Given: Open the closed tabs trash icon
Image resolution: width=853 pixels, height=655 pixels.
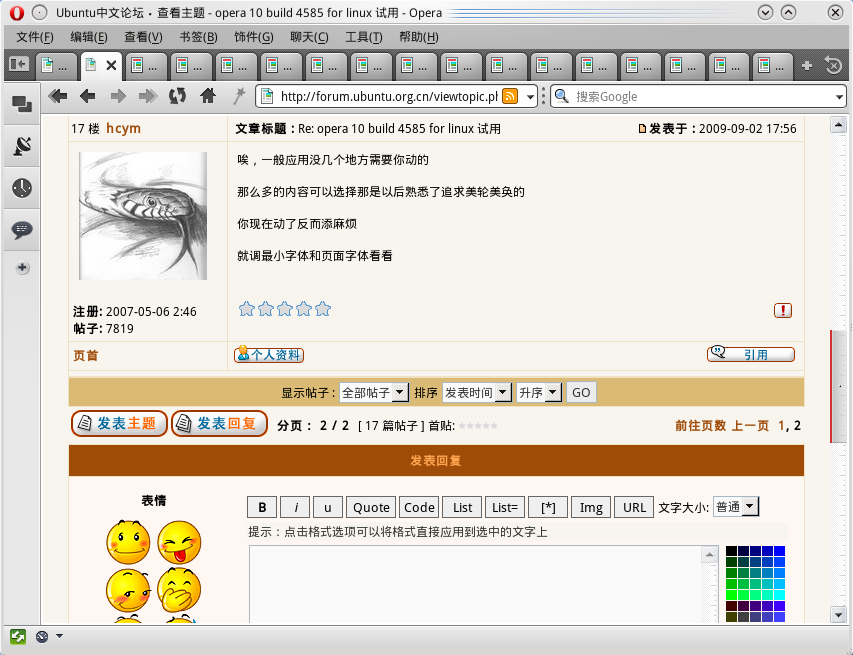Looking at the screenshot, I should 833,65.
